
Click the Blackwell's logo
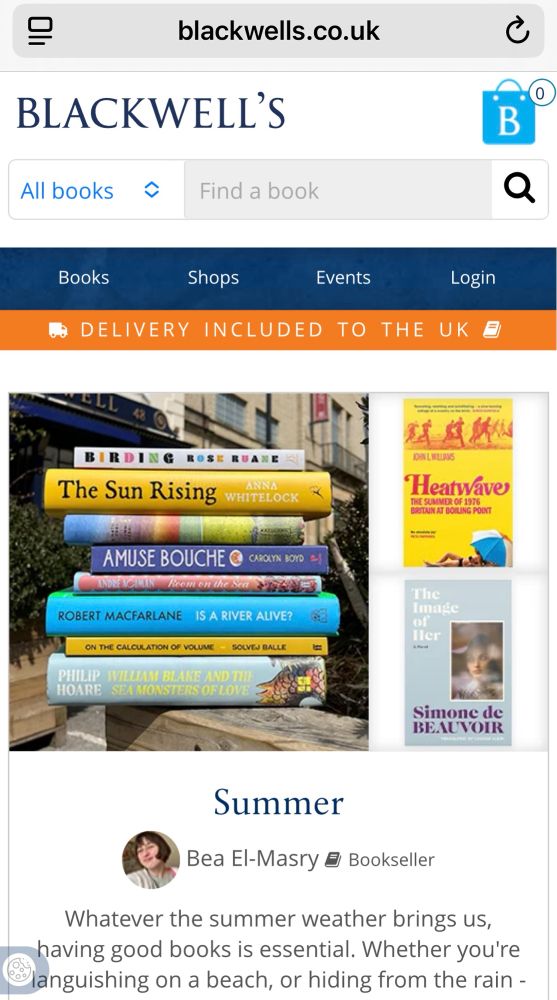tap(151, 112)
